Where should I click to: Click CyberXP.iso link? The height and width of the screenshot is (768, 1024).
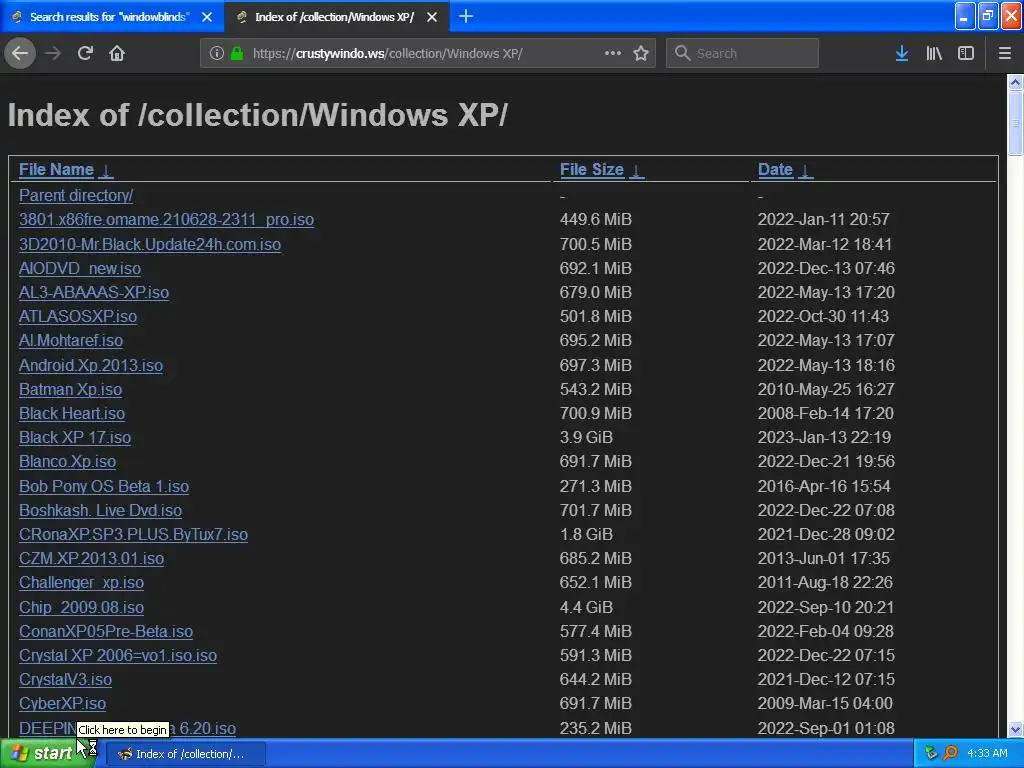[x=62, y=704]
